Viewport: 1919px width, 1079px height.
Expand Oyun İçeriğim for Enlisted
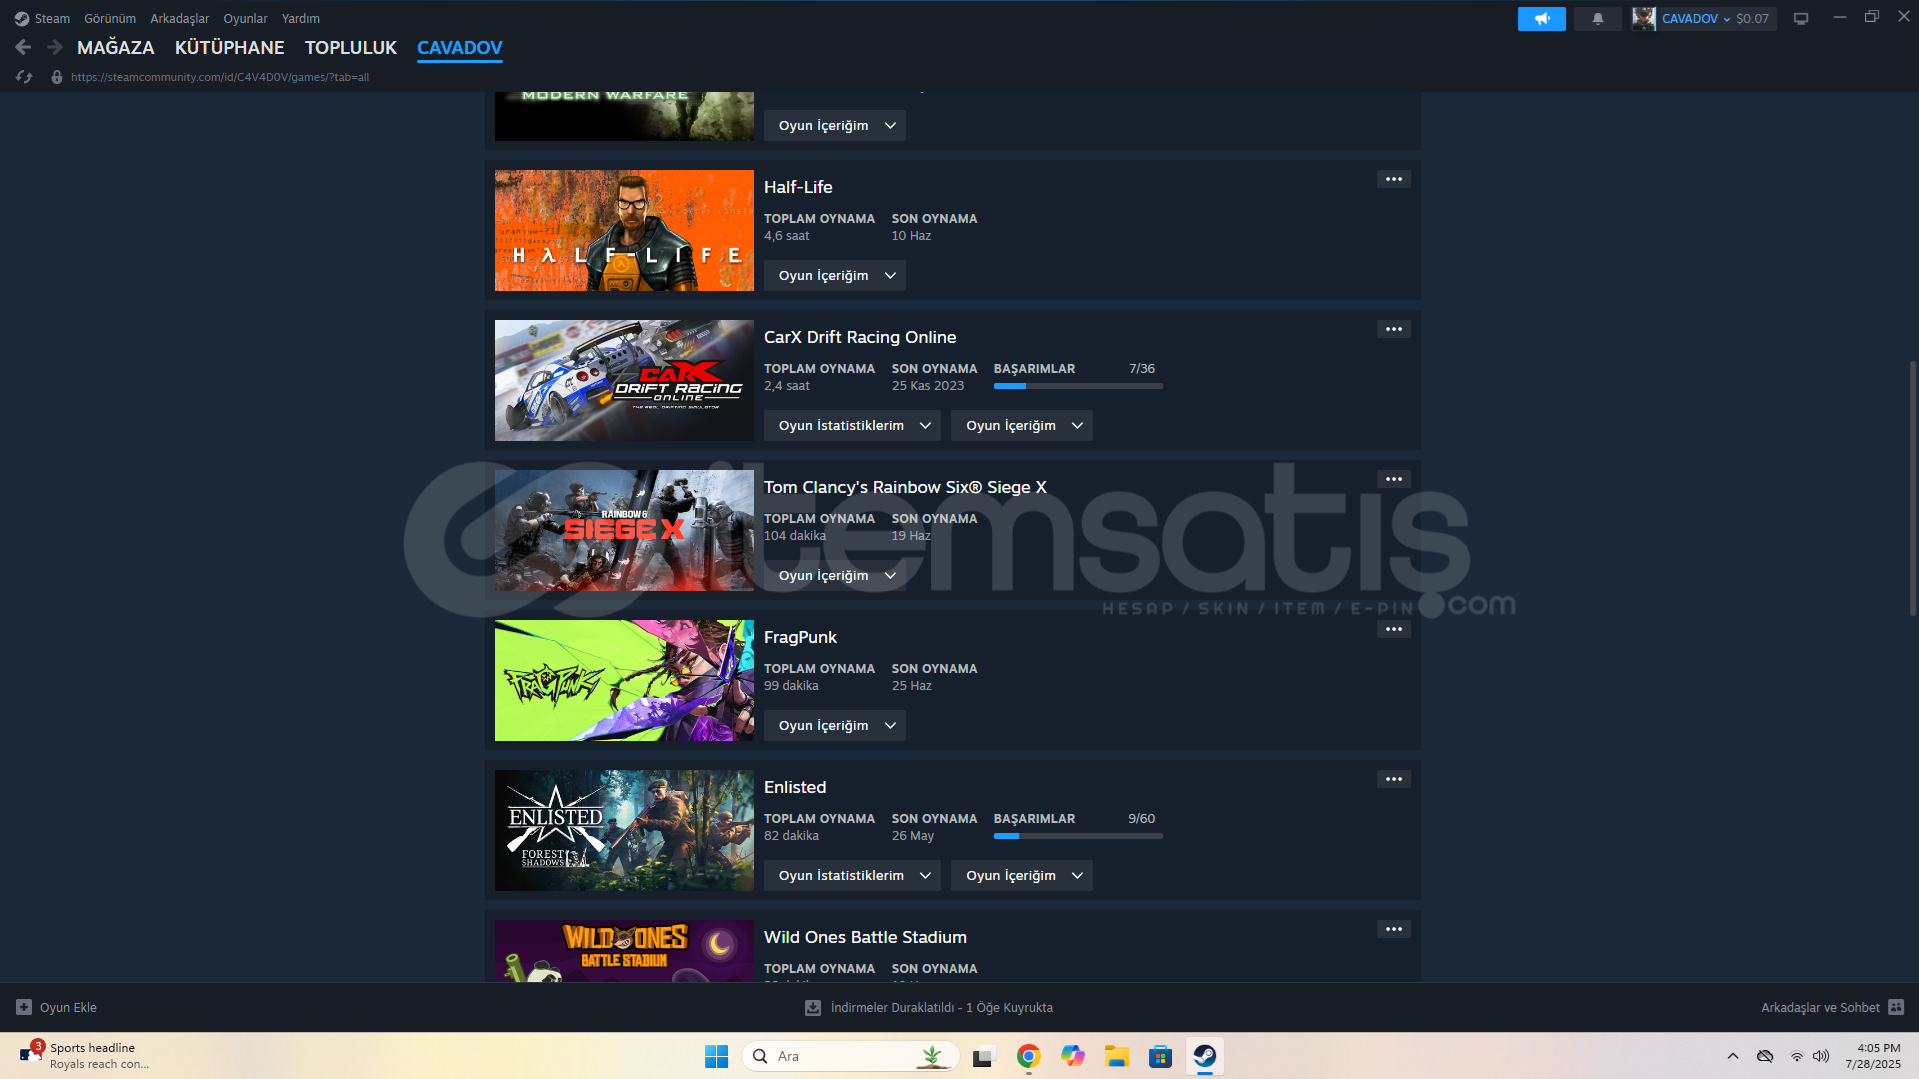pos(1021,876)
